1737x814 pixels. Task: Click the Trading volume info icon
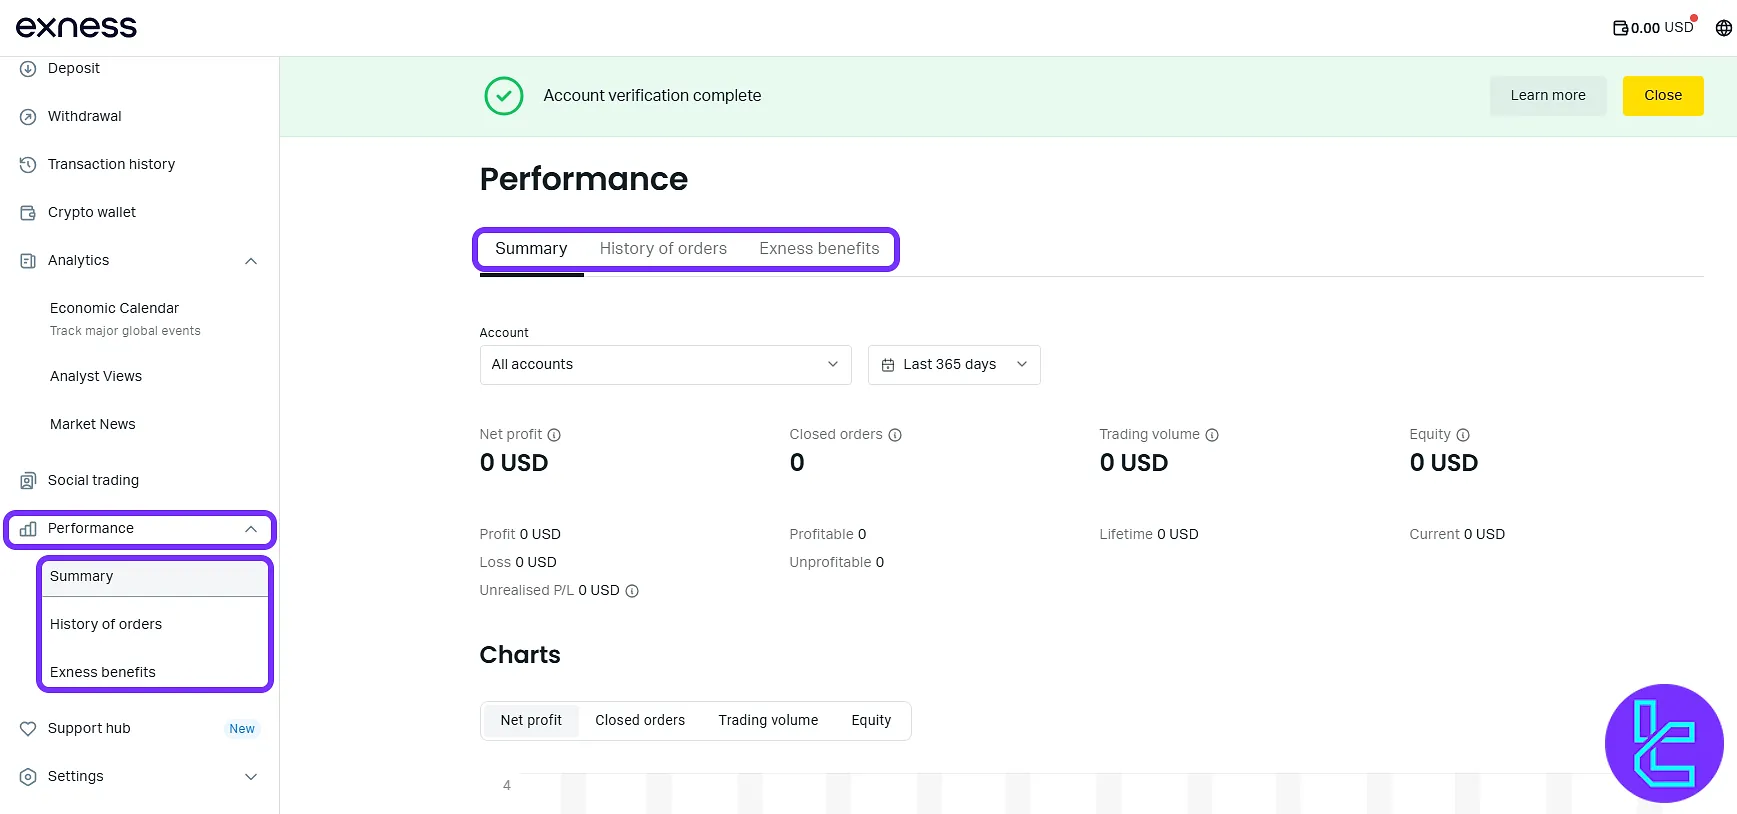coord(1212,435)
